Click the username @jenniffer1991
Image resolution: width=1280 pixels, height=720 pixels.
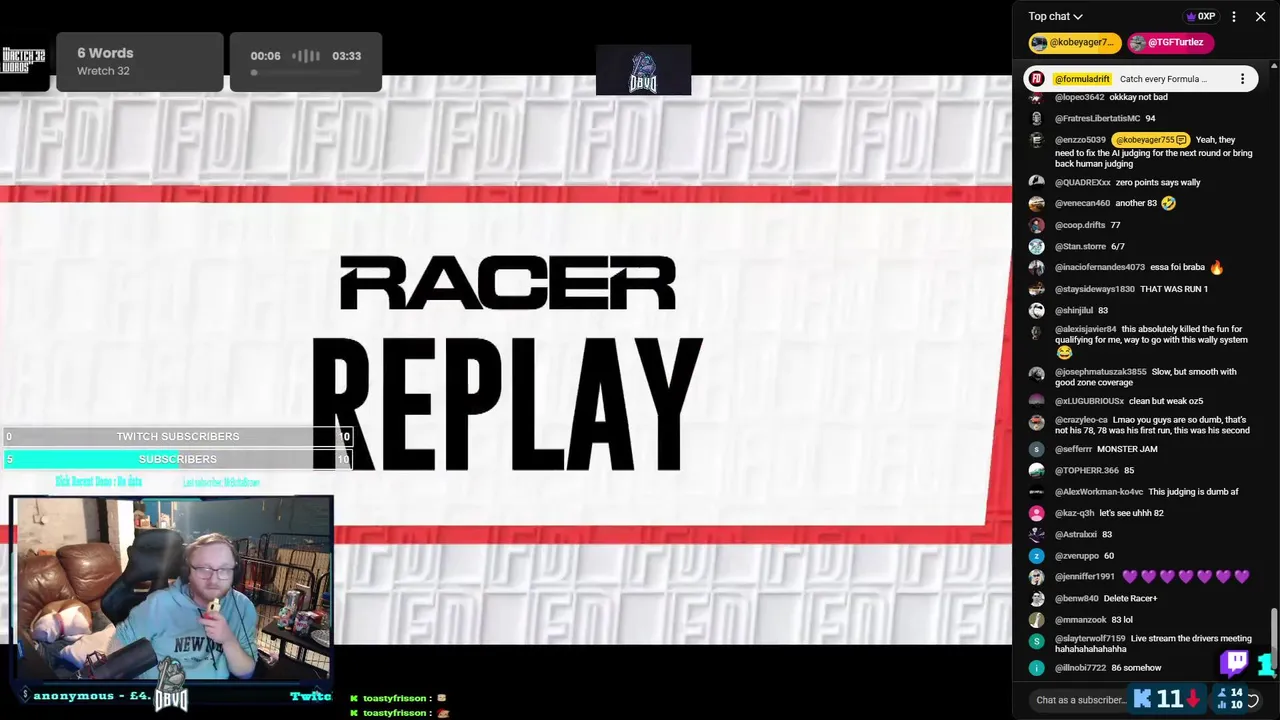1085,577
